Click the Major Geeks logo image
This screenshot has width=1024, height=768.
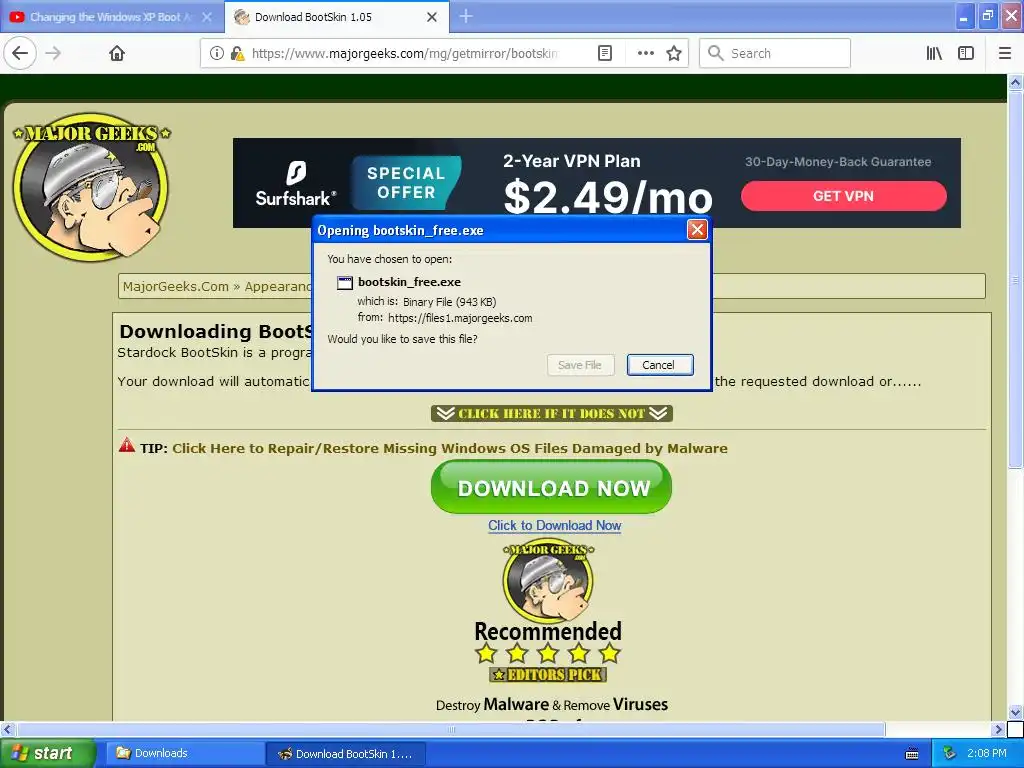(91, 187)
